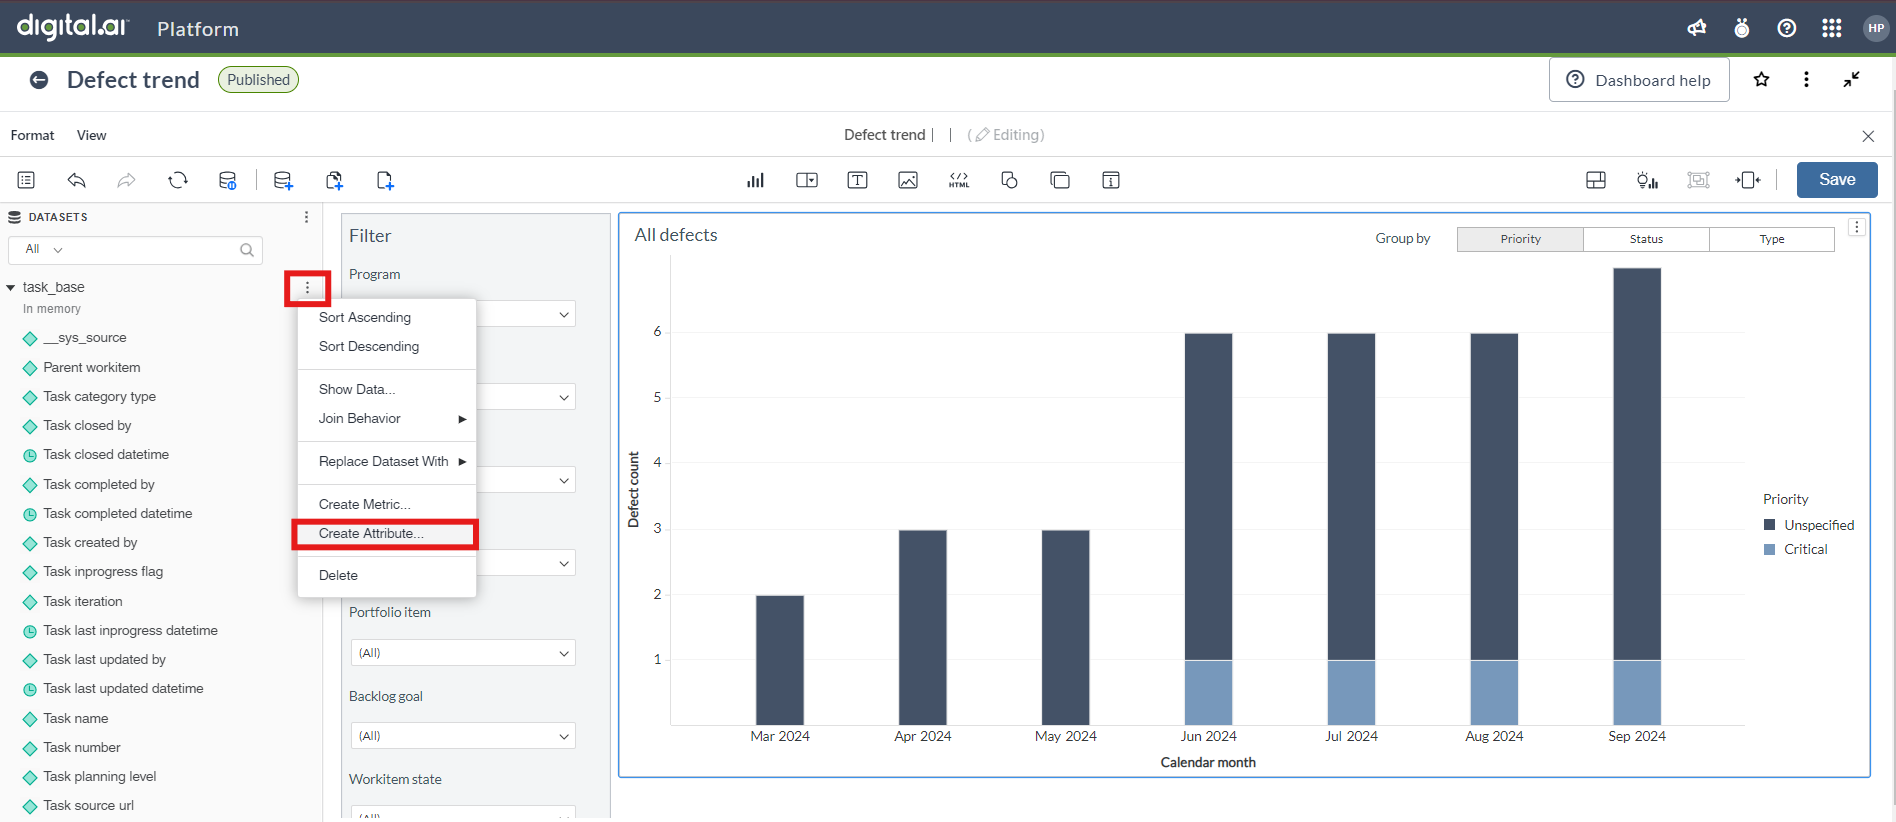The image size is (1896, 822).
Task: Add new data with the database plus icon
Action: tap(283, 180)
